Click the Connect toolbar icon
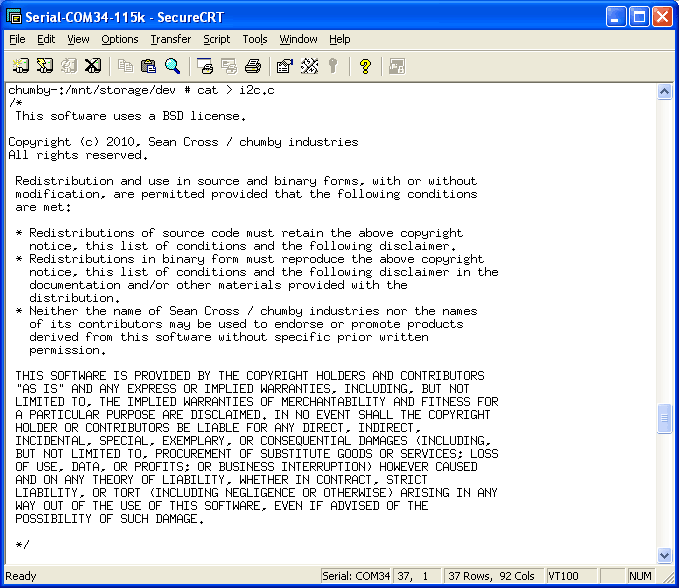The width and height of the screenshot is (679, 588). click(x=20, y=66)
